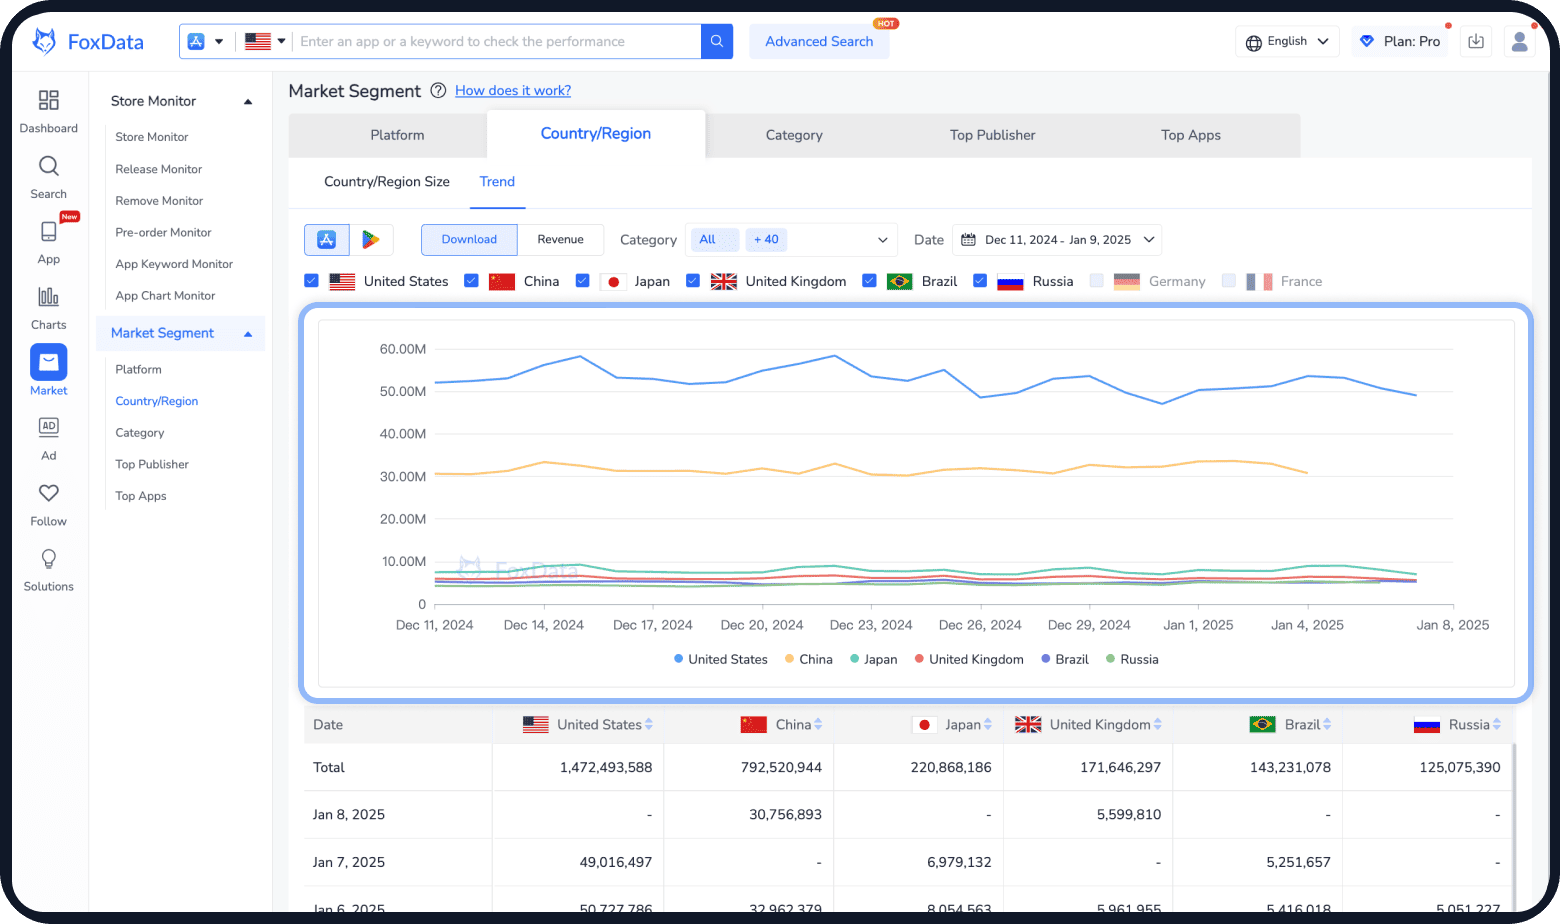Viewport: 1560px width, 924px height.
Task: Open Remove Monitor in sidebar
Action: (159, 201)
